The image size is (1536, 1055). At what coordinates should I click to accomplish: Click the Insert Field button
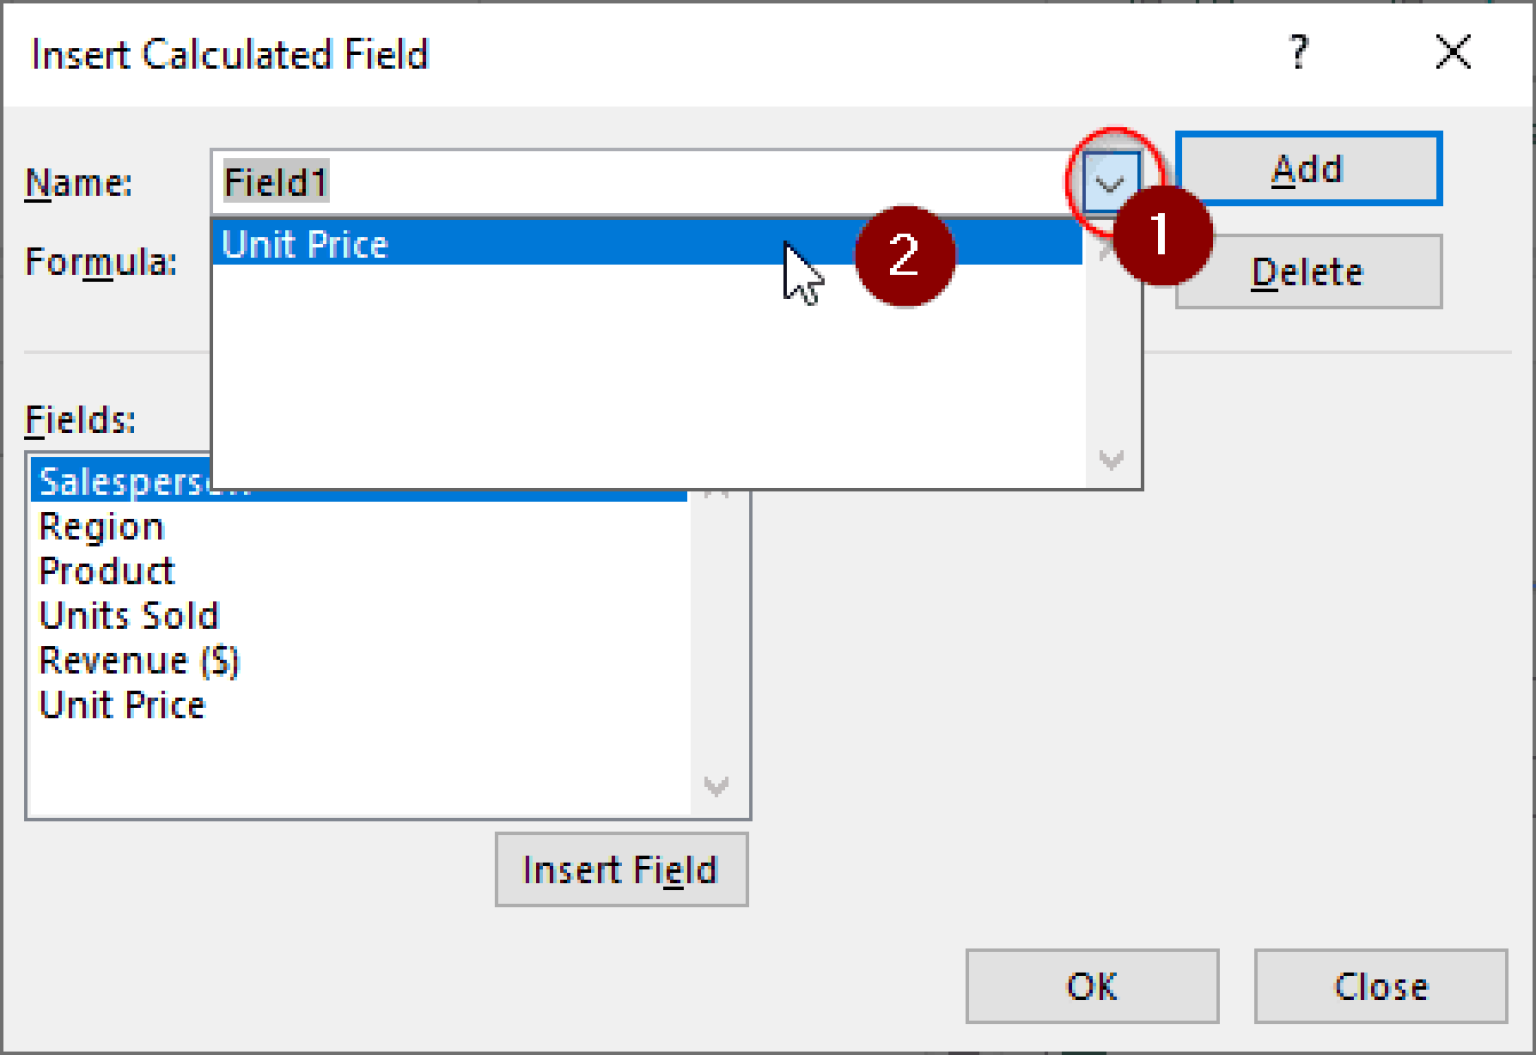click(x=621, y=869)
